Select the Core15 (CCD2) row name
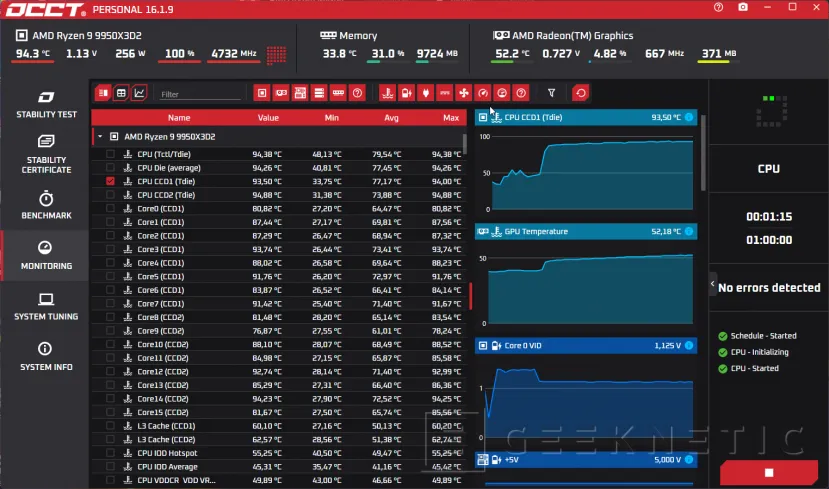 [x=163, y=412]
